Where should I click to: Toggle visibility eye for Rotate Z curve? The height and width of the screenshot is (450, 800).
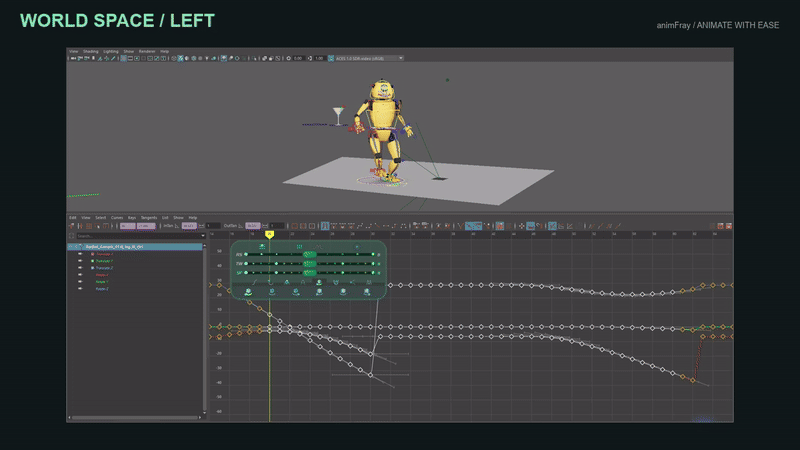coord(80,288)
